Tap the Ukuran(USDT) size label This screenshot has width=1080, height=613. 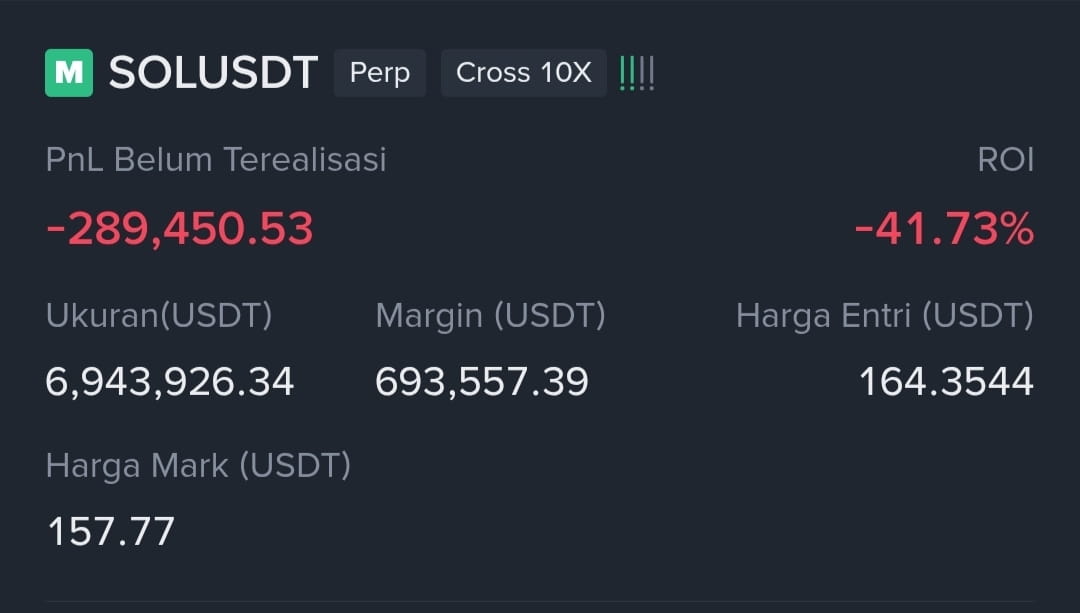159,315
